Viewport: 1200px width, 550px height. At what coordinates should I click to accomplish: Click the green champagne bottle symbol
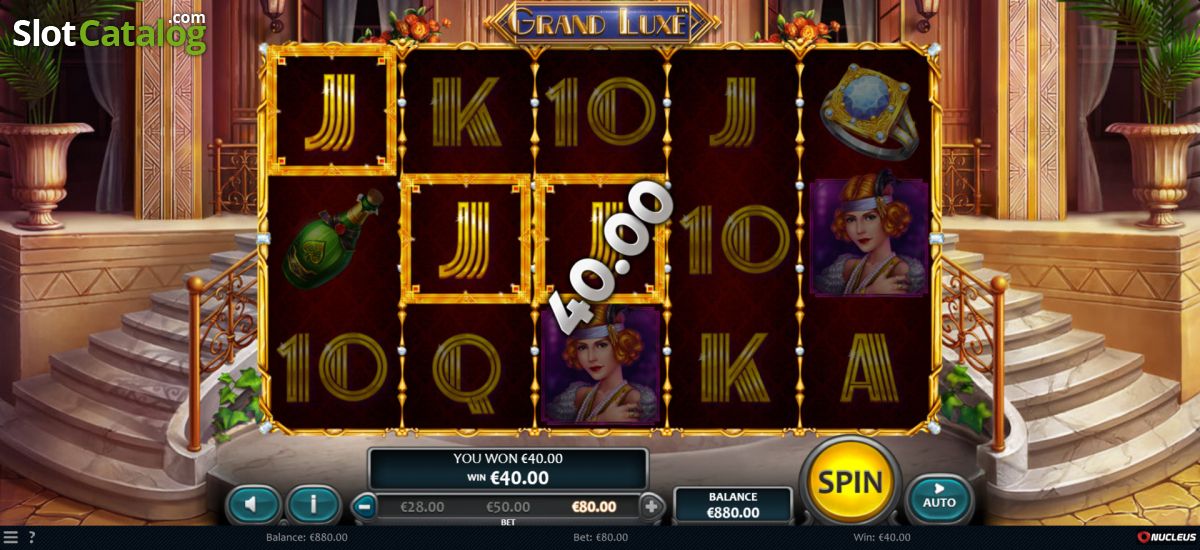click(x=329, y=240)
